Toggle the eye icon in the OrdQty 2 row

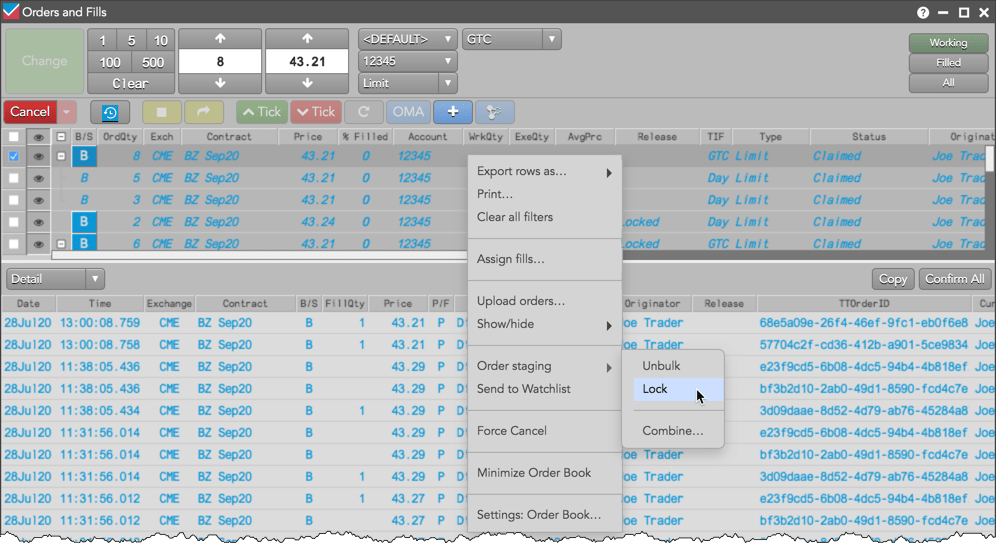38,222
